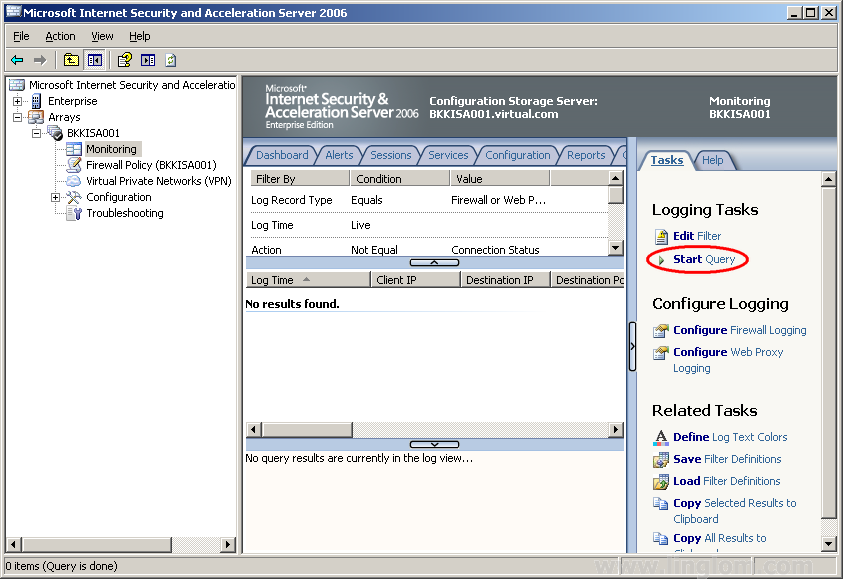Switch to the Dashboard tab

coord(282,155)
